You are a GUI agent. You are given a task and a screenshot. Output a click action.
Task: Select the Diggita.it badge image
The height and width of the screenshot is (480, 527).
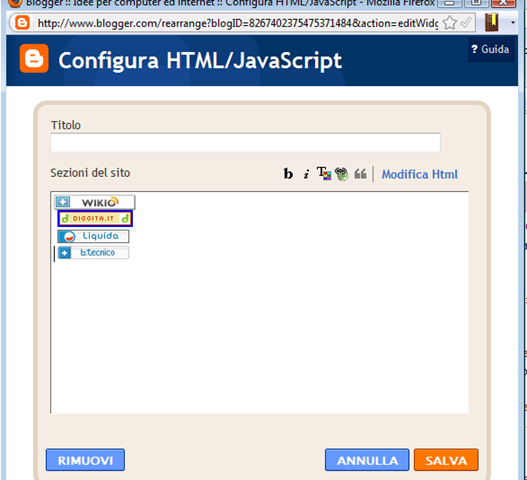pos(95,218)
